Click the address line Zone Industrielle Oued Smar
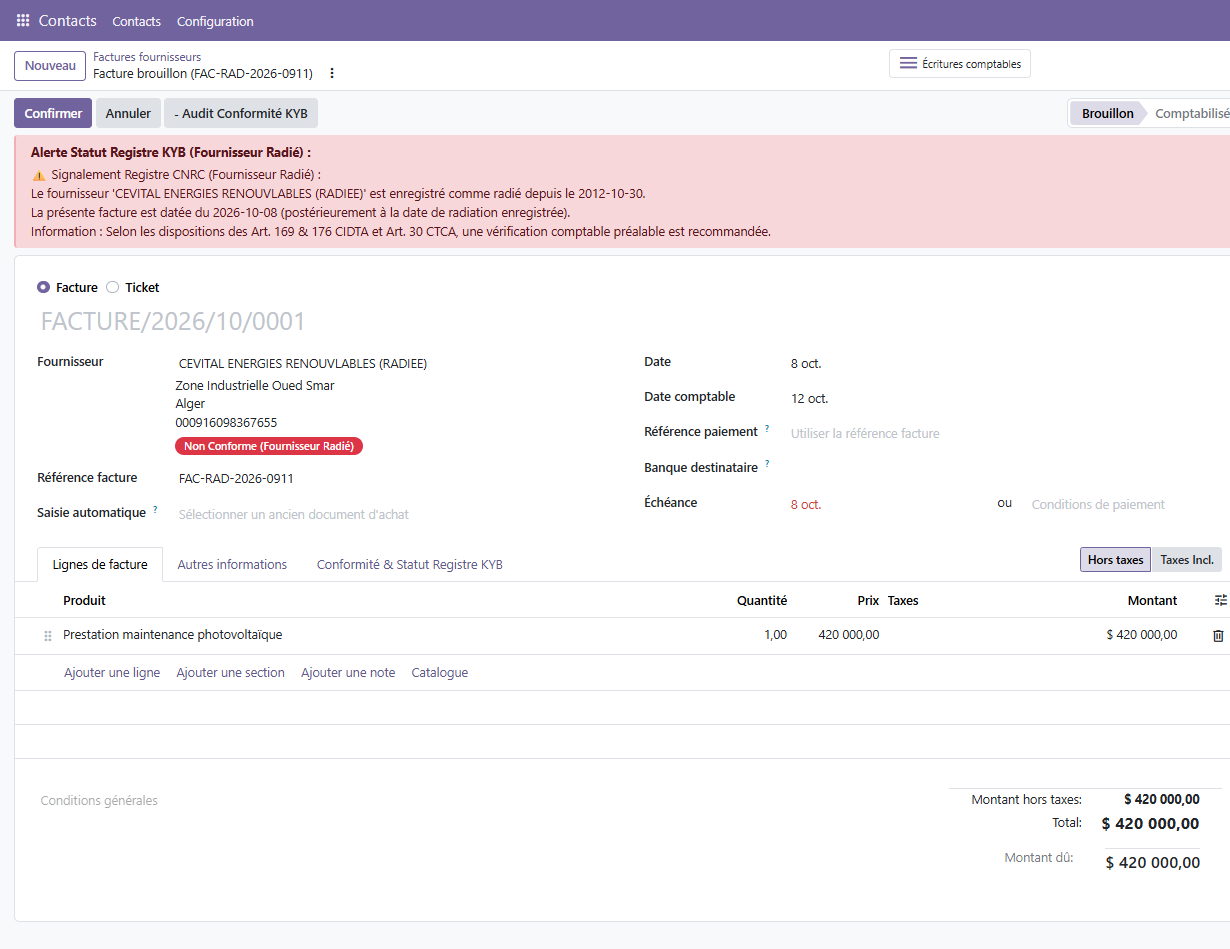 [255, 385]
